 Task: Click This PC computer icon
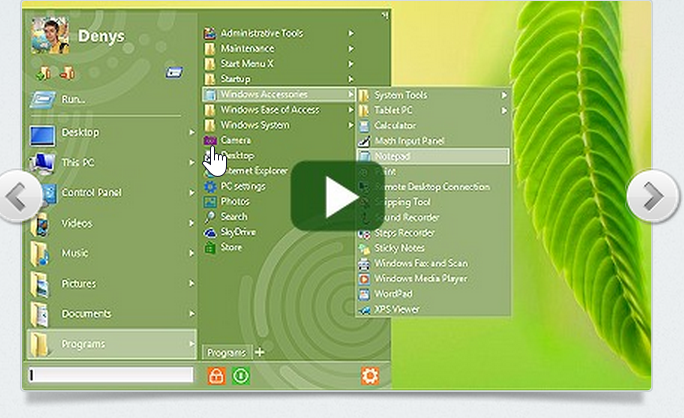(42, 164)
